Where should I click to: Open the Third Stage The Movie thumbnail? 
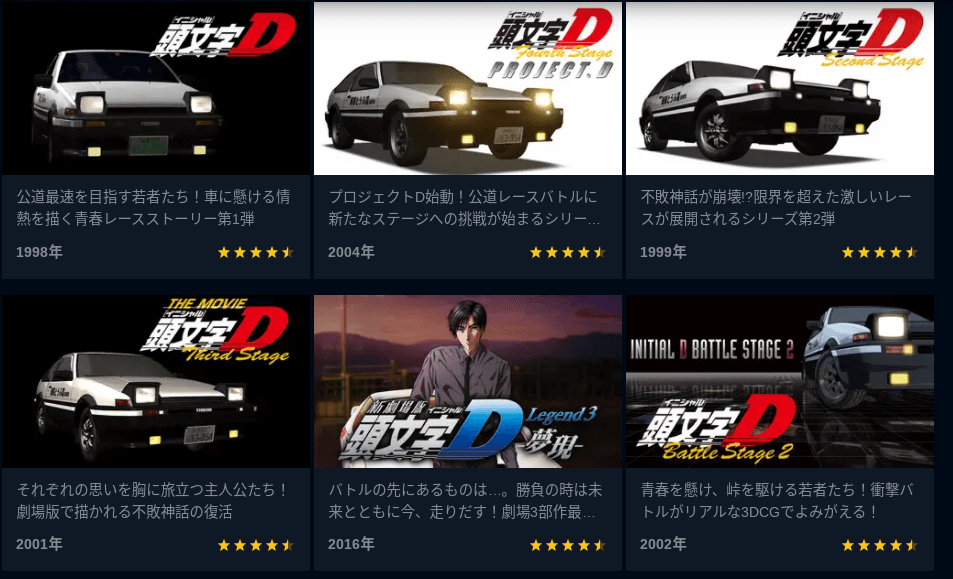[x=156, y=382]
